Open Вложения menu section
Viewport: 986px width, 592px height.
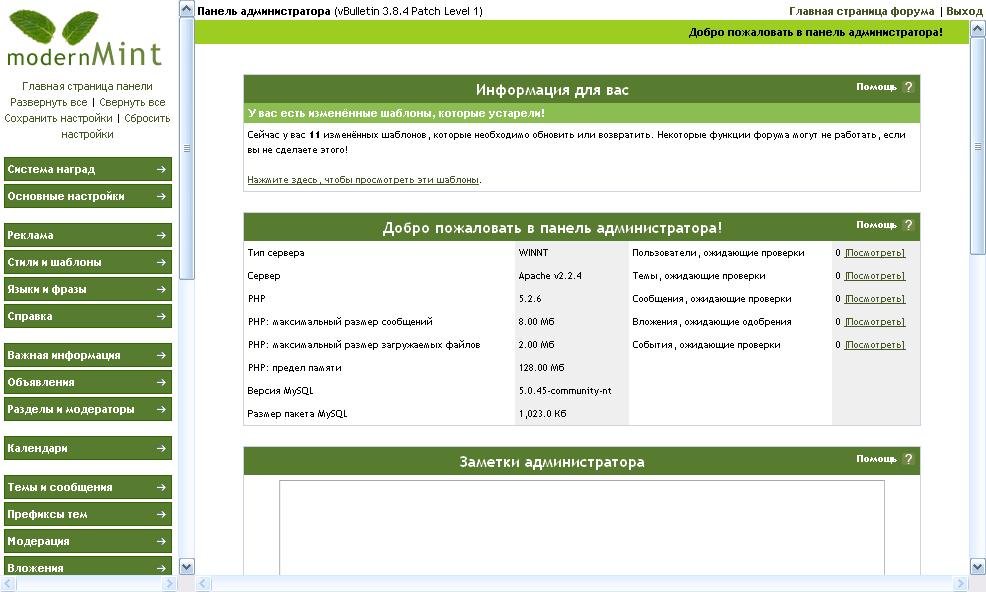tap(87, 566)
